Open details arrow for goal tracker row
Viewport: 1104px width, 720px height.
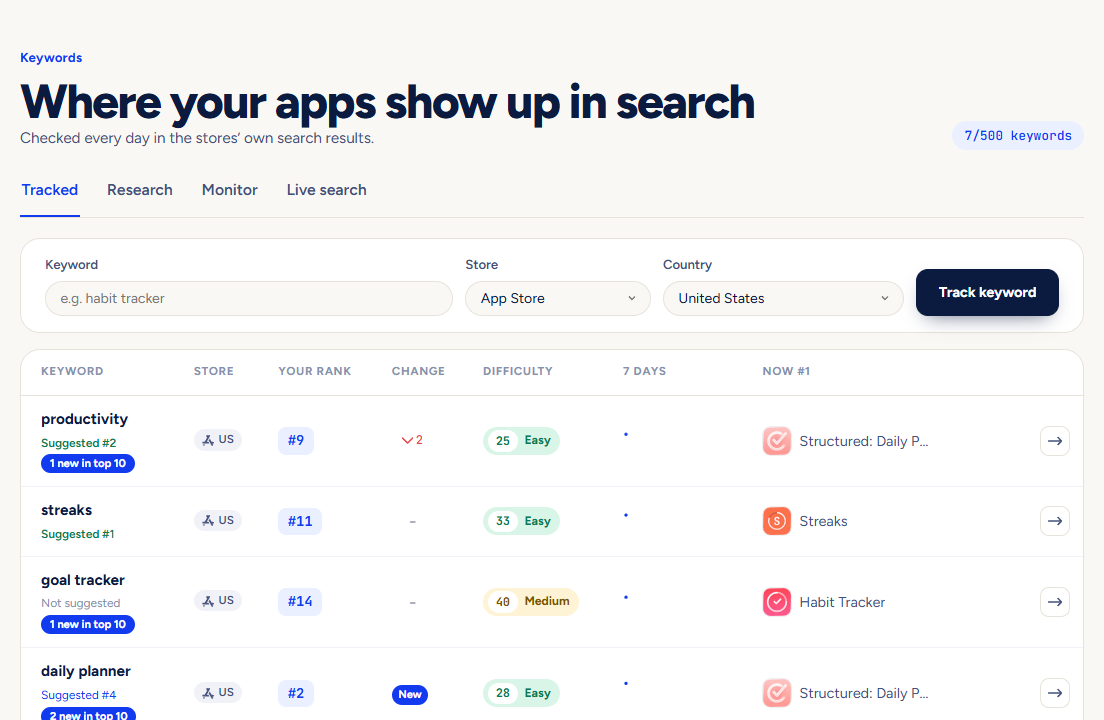1055,602
